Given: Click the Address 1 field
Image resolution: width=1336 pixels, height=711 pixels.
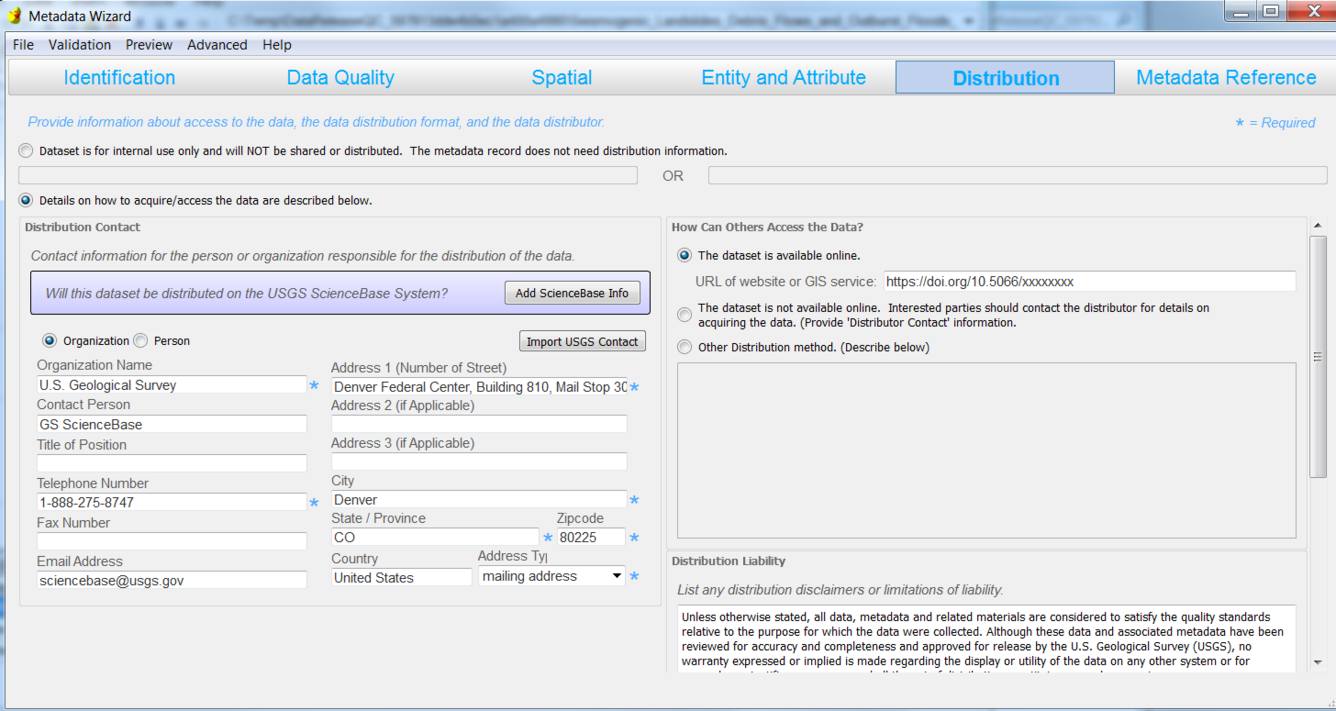Looking at the screenshot, I should tap(479, 387).
